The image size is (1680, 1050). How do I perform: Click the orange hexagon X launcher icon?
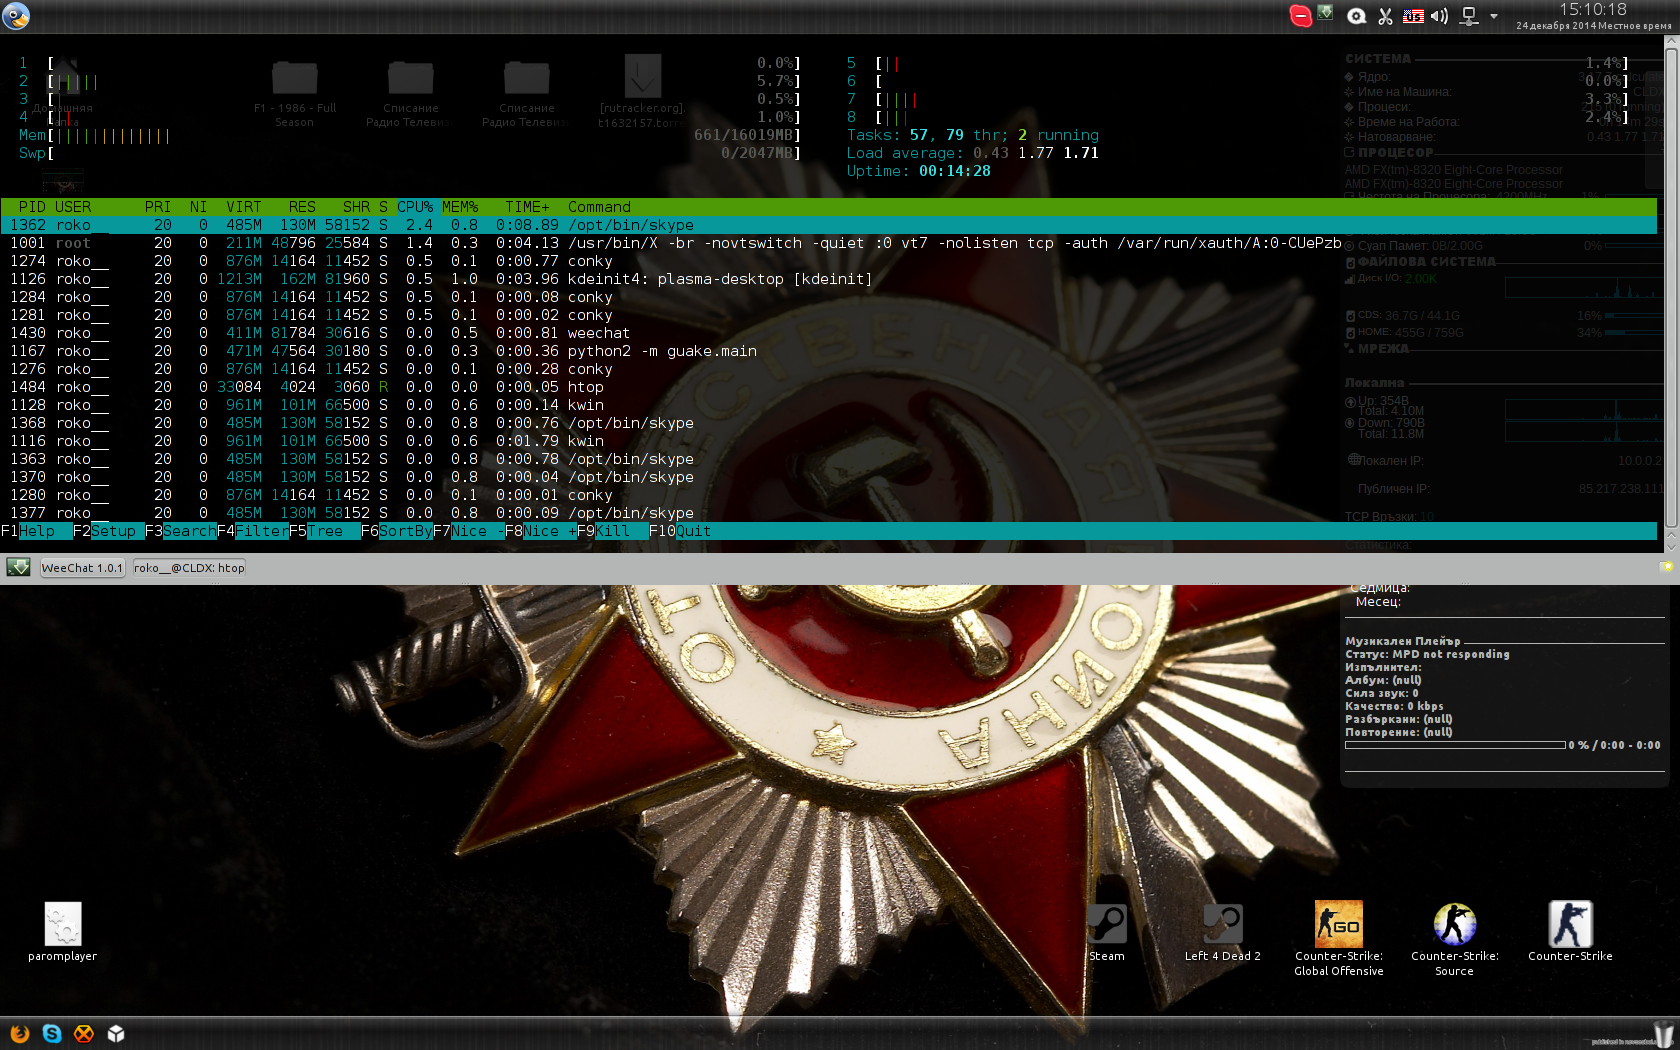pyautogui.click(x=84, y=1033)
